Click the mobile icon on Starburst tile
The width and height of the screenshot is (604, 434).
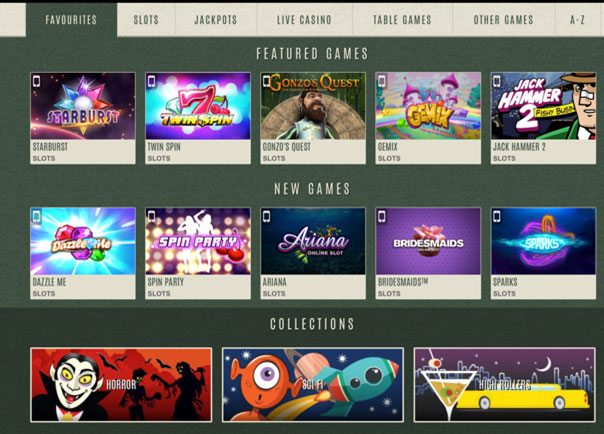pos(37,81)
